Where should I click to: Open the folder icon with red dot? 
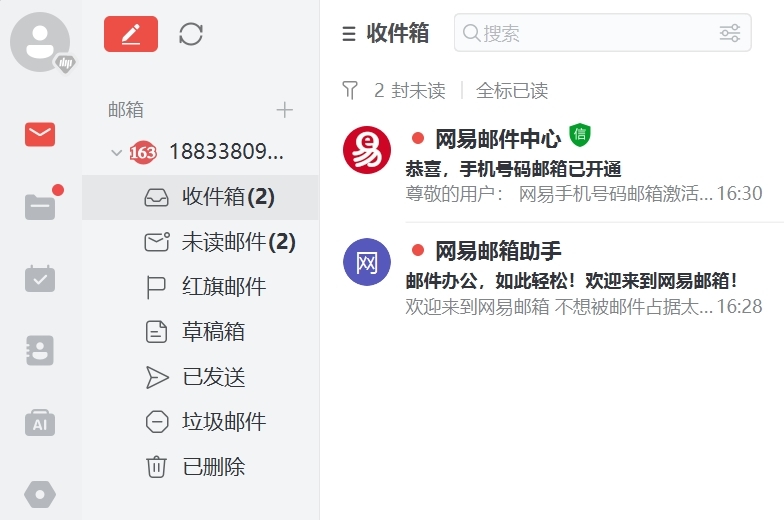coord(41,205)
